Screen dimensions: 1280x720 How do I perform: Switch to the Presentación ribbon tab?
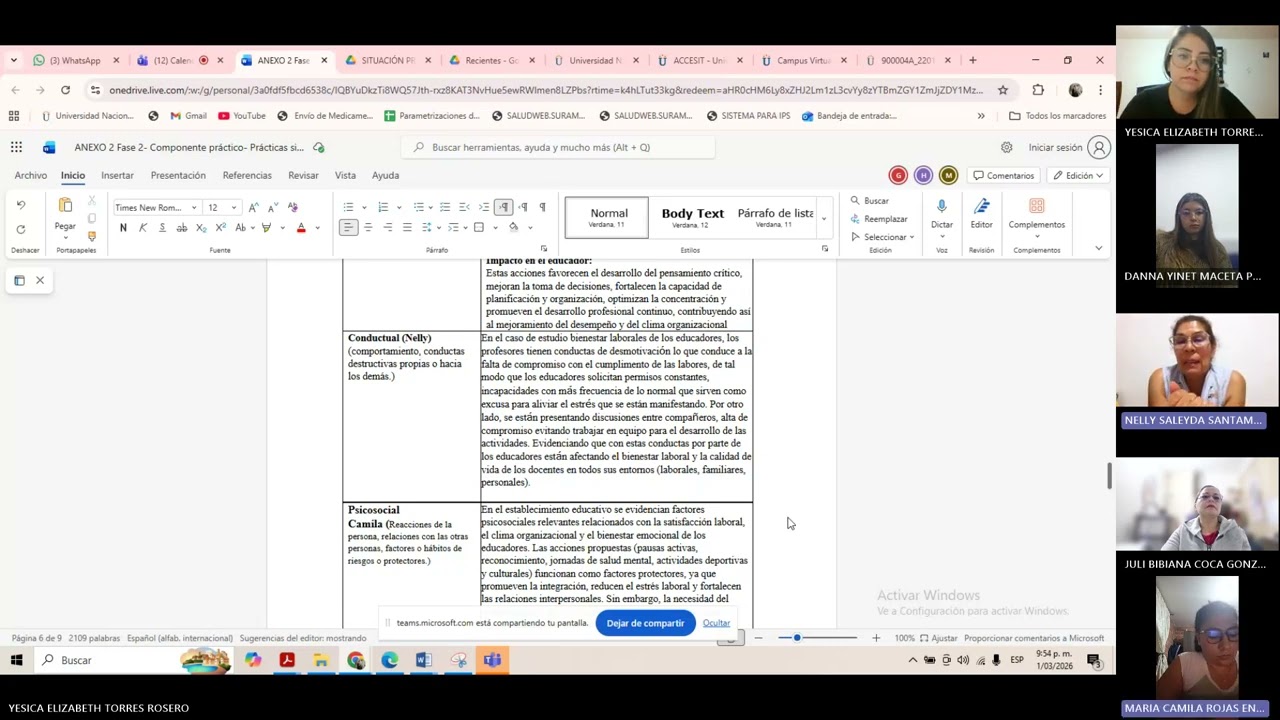coord(178,175)
